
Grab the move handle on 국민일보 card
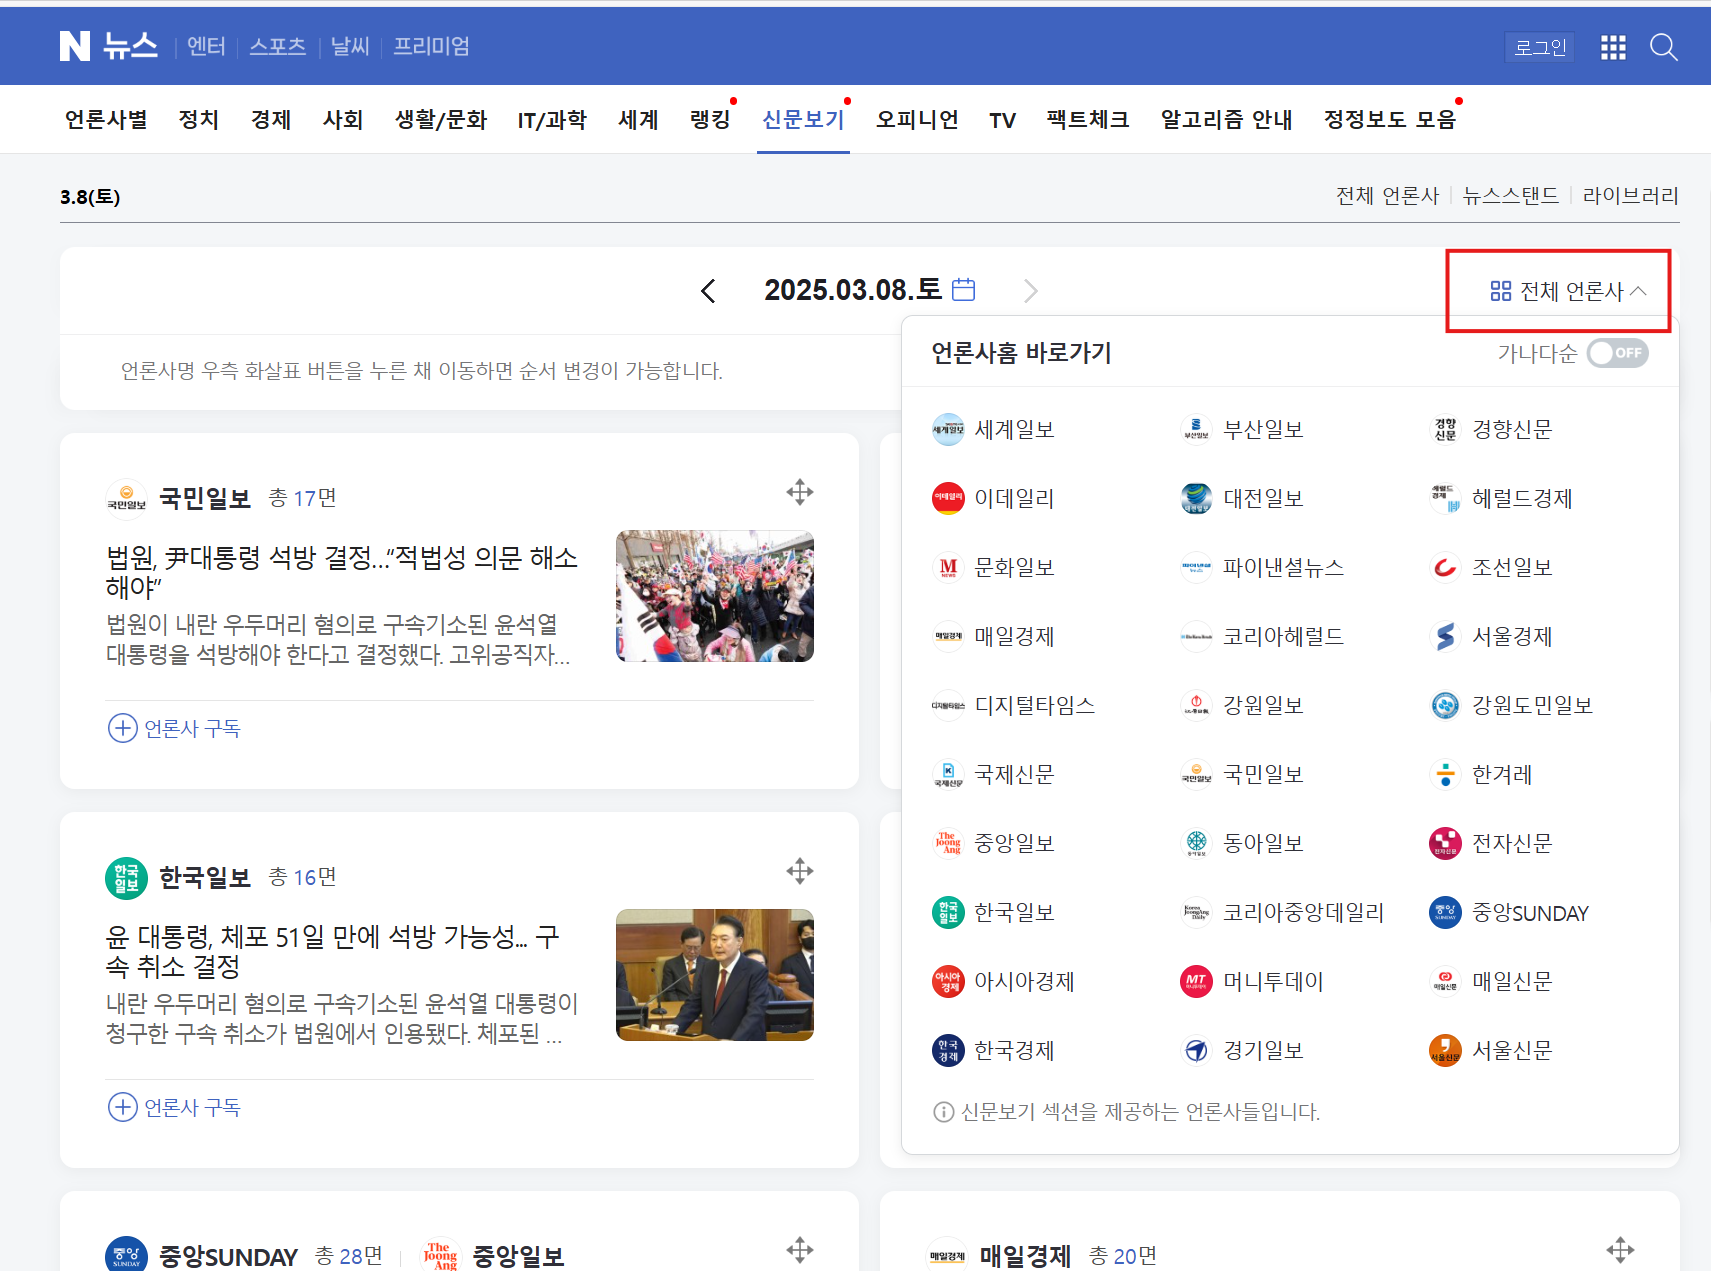(x=800, y=492)
